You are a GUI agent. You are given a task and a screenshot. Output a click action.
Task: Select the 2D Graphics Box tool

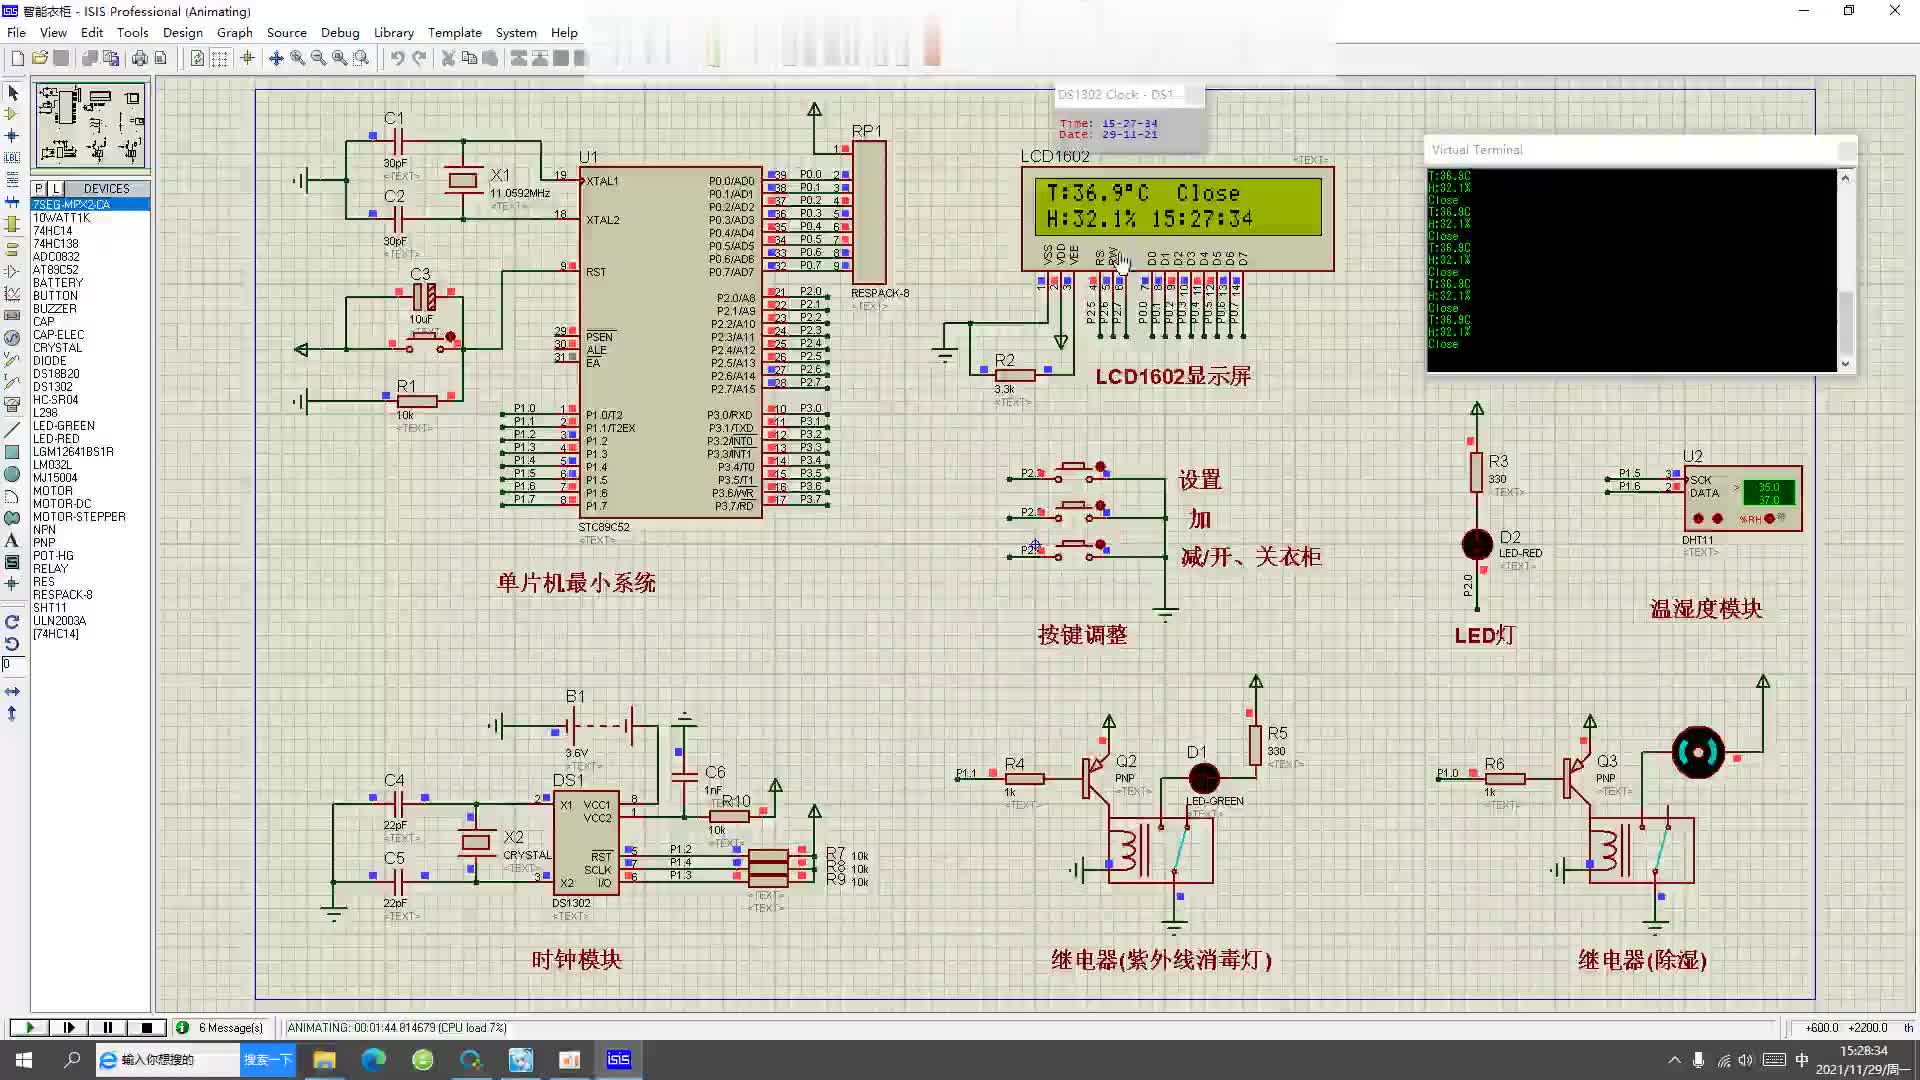point(13,452)
